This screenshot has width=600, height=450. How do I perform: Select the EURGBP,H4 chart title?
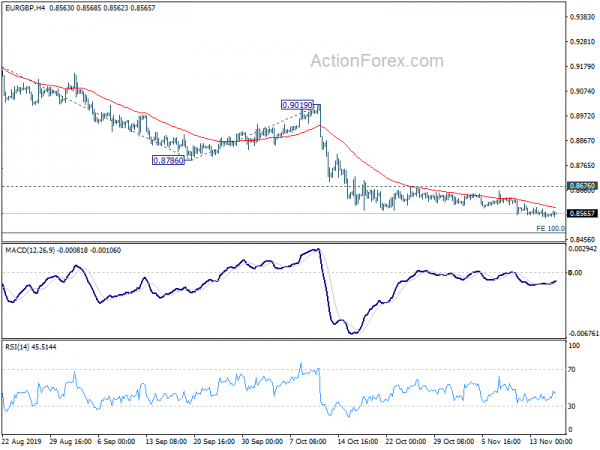pyautogui.click(x=25, y=8)
